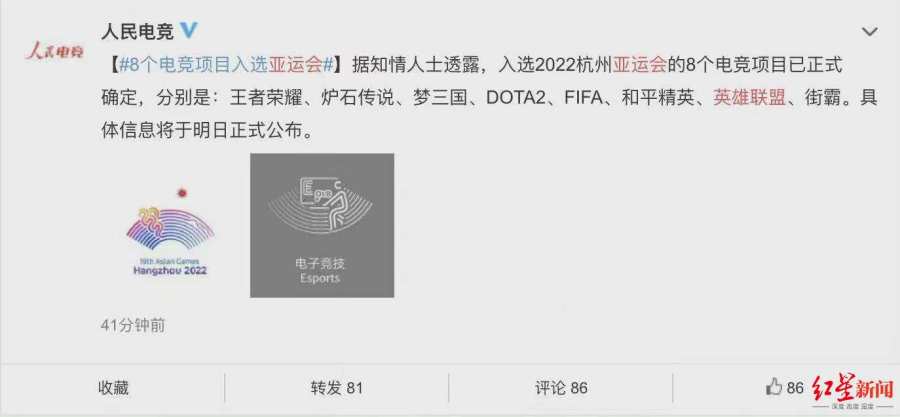This screenshot has height=417, width=900.
Task: Click the blue verified V badge
Action: click(x=188, y=30)
